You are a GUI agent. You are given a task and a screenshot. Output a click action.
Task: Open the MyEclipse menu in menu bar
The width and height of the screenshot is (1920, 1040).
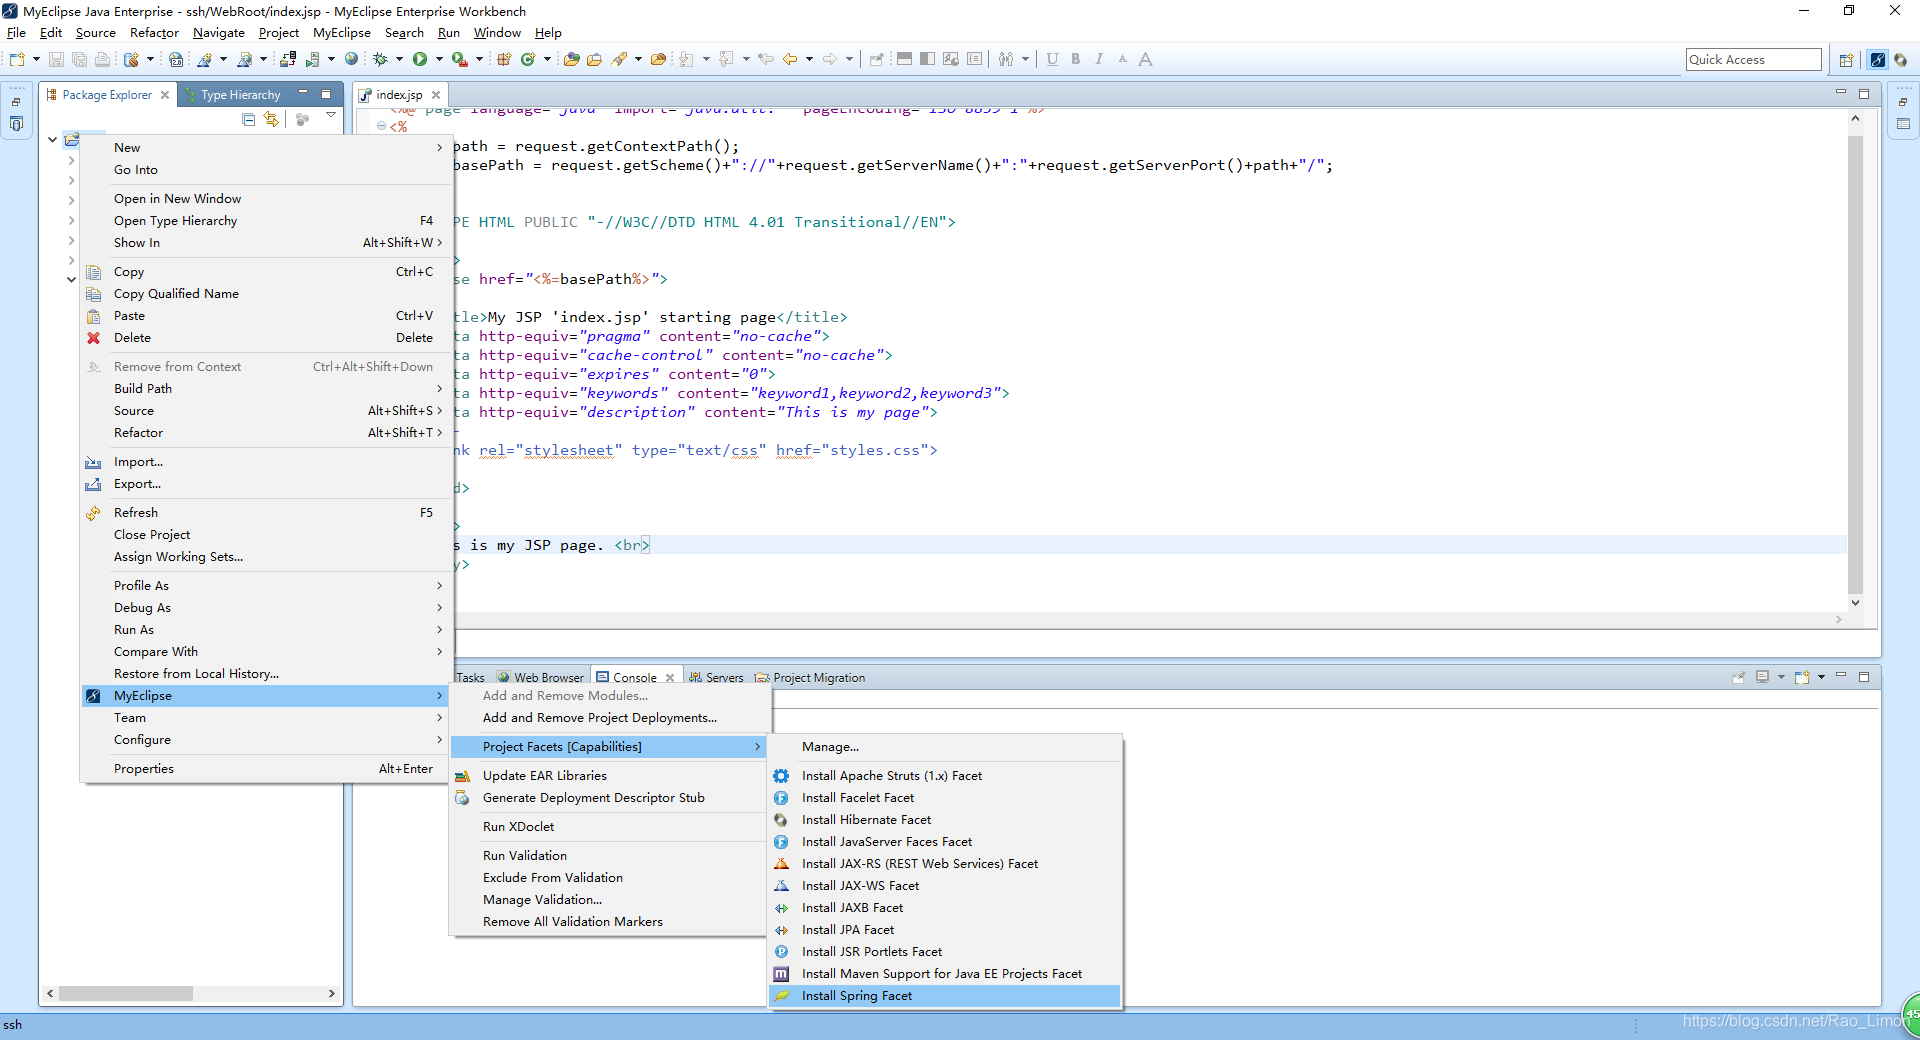click(x=342, y=33)
